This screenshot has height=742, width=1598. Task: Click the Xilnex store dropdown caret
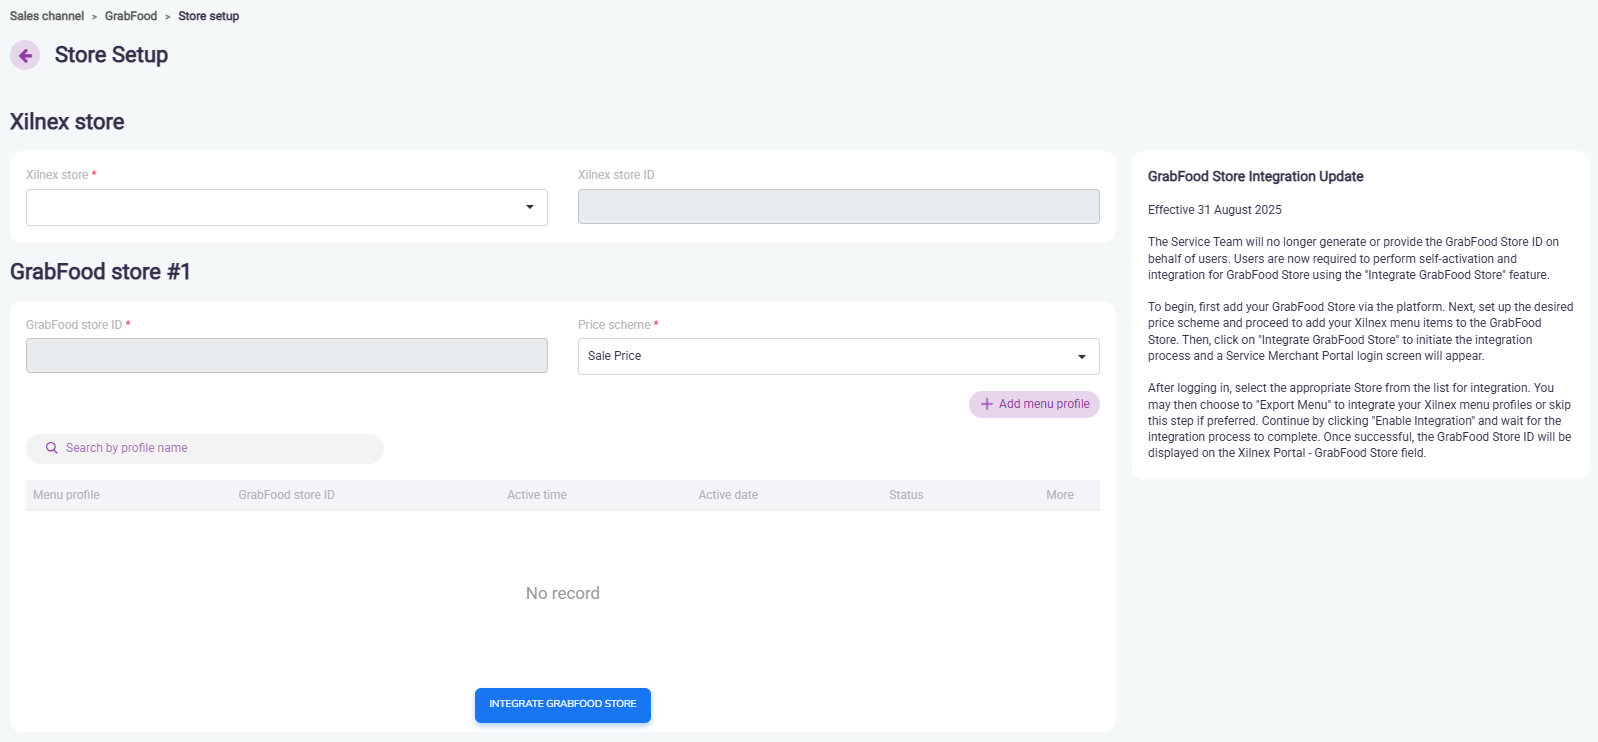(x=529, y=207)
